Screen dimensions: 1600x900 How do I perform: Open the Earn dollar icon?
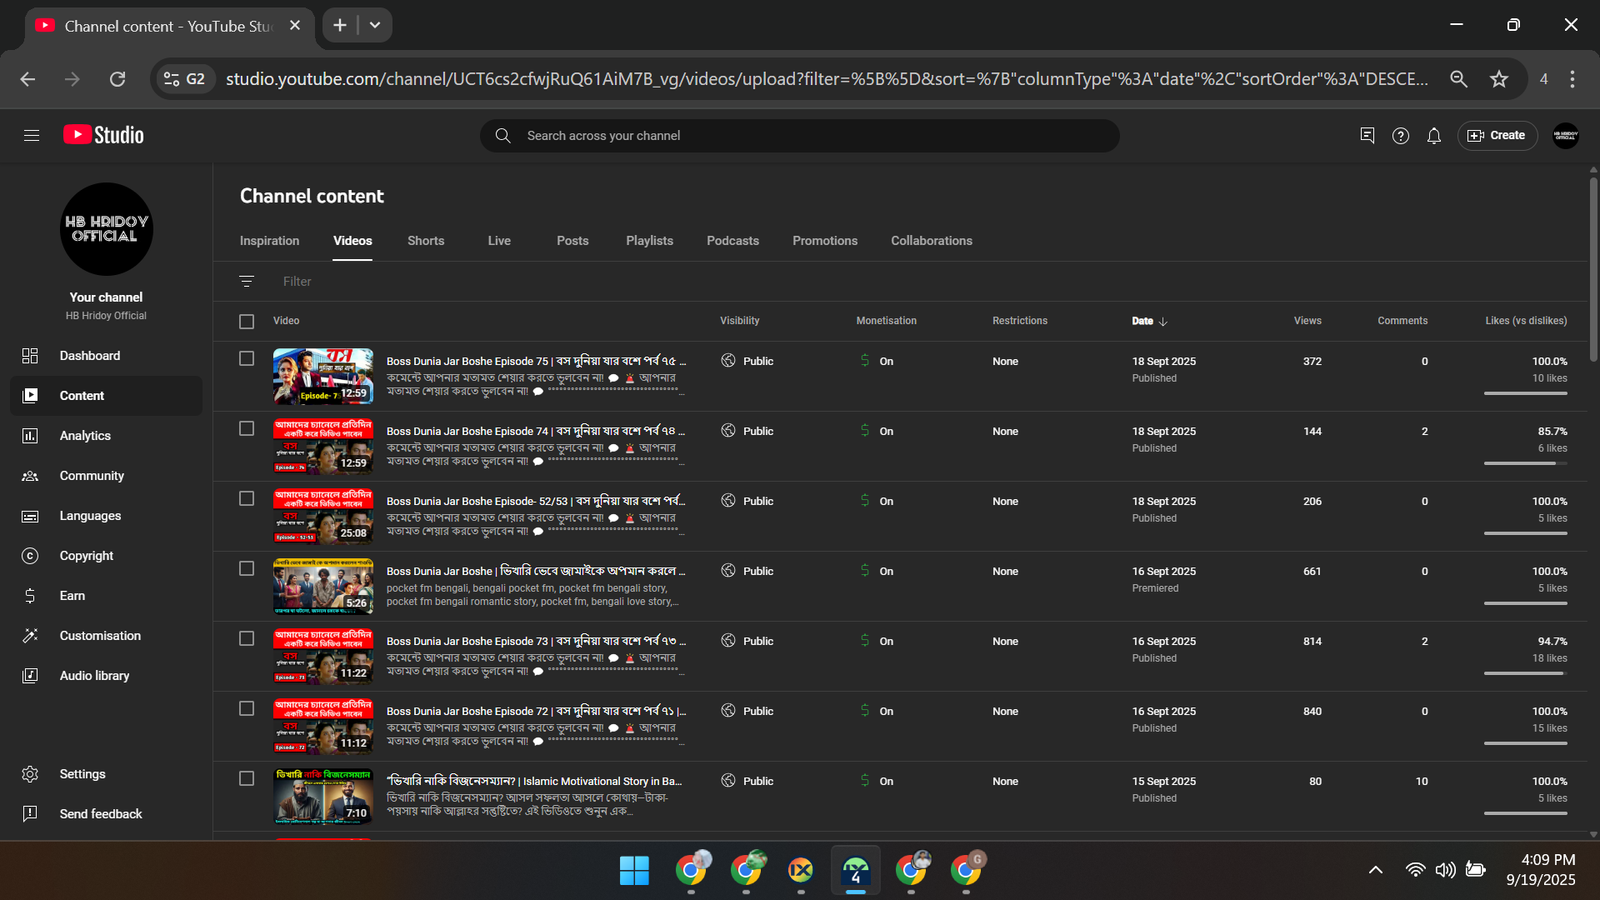[x=30, y=596]
